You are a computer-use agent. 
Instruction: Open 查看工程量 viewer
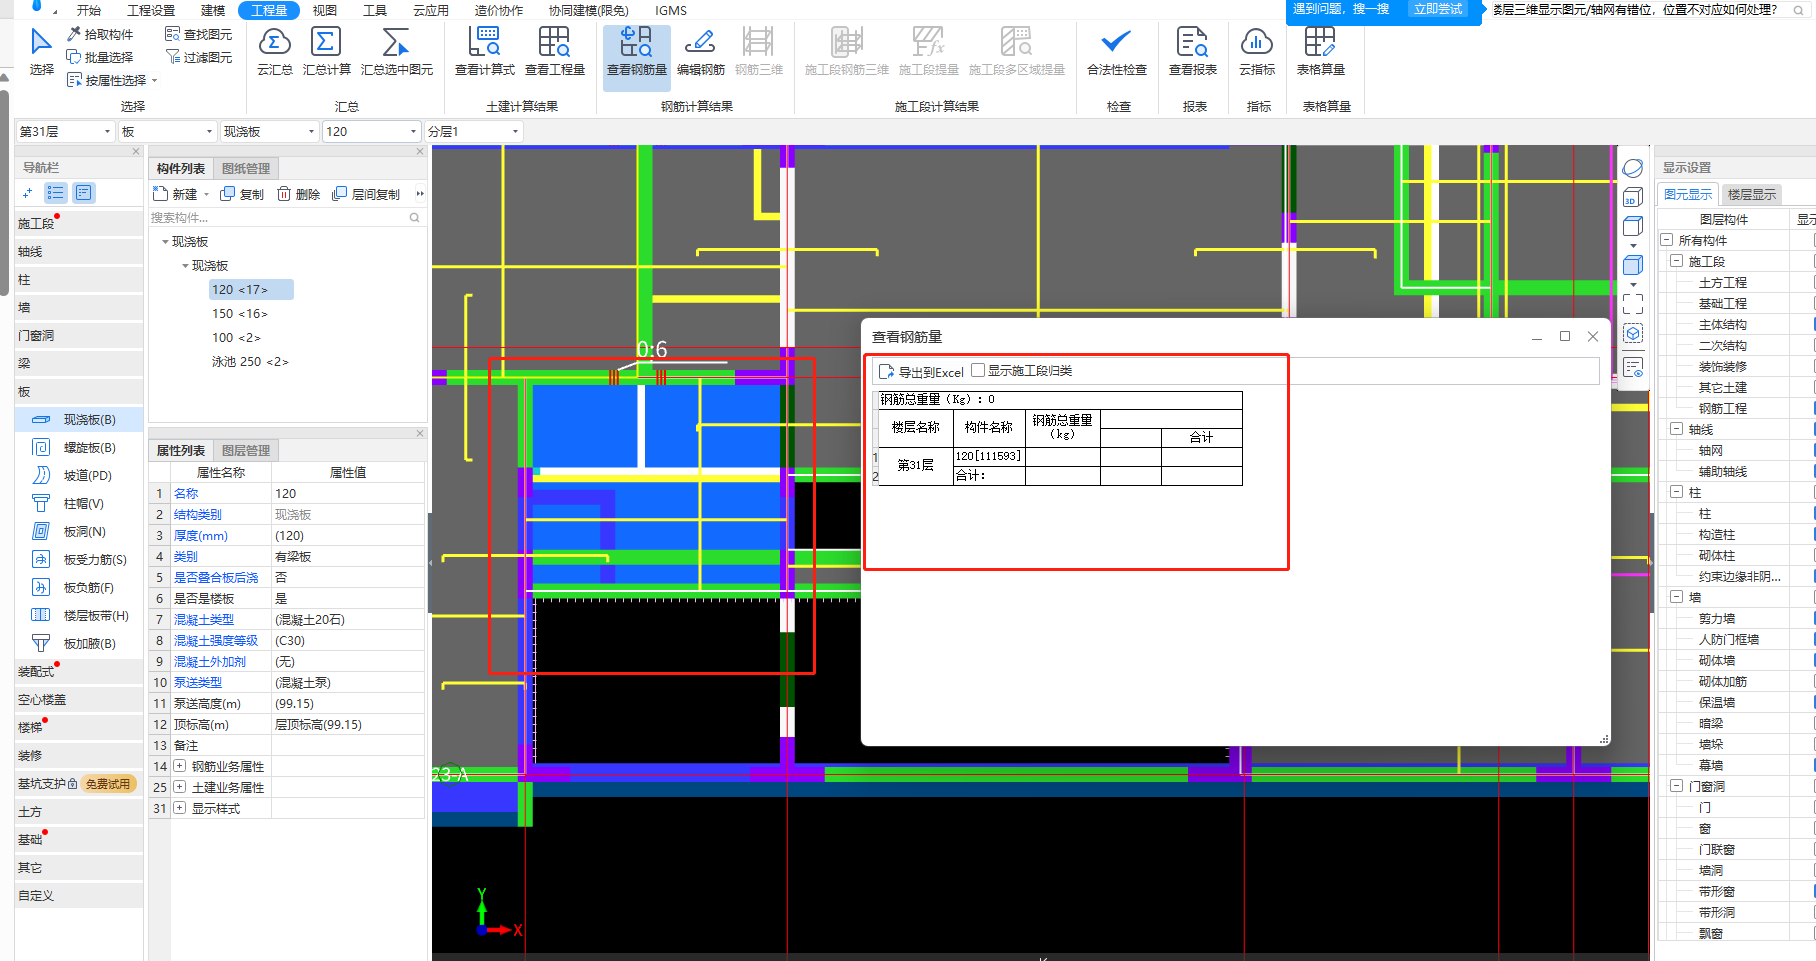tap(555, 52)
